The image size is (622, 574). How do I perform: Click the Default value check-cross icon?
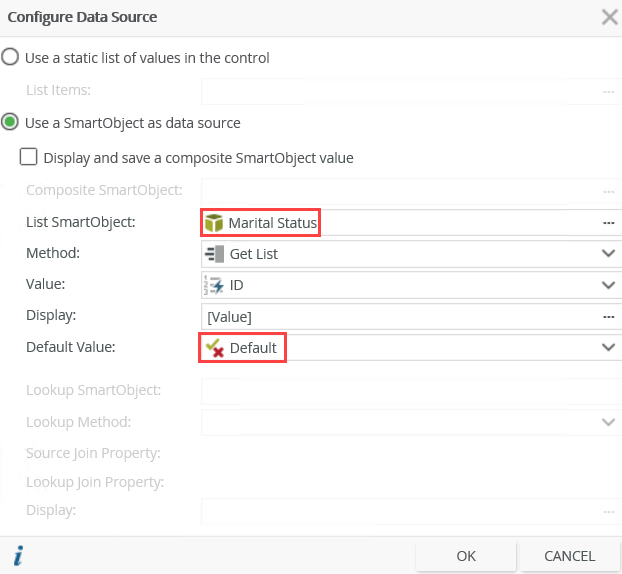pyautogui.click(x=214, y=348)
